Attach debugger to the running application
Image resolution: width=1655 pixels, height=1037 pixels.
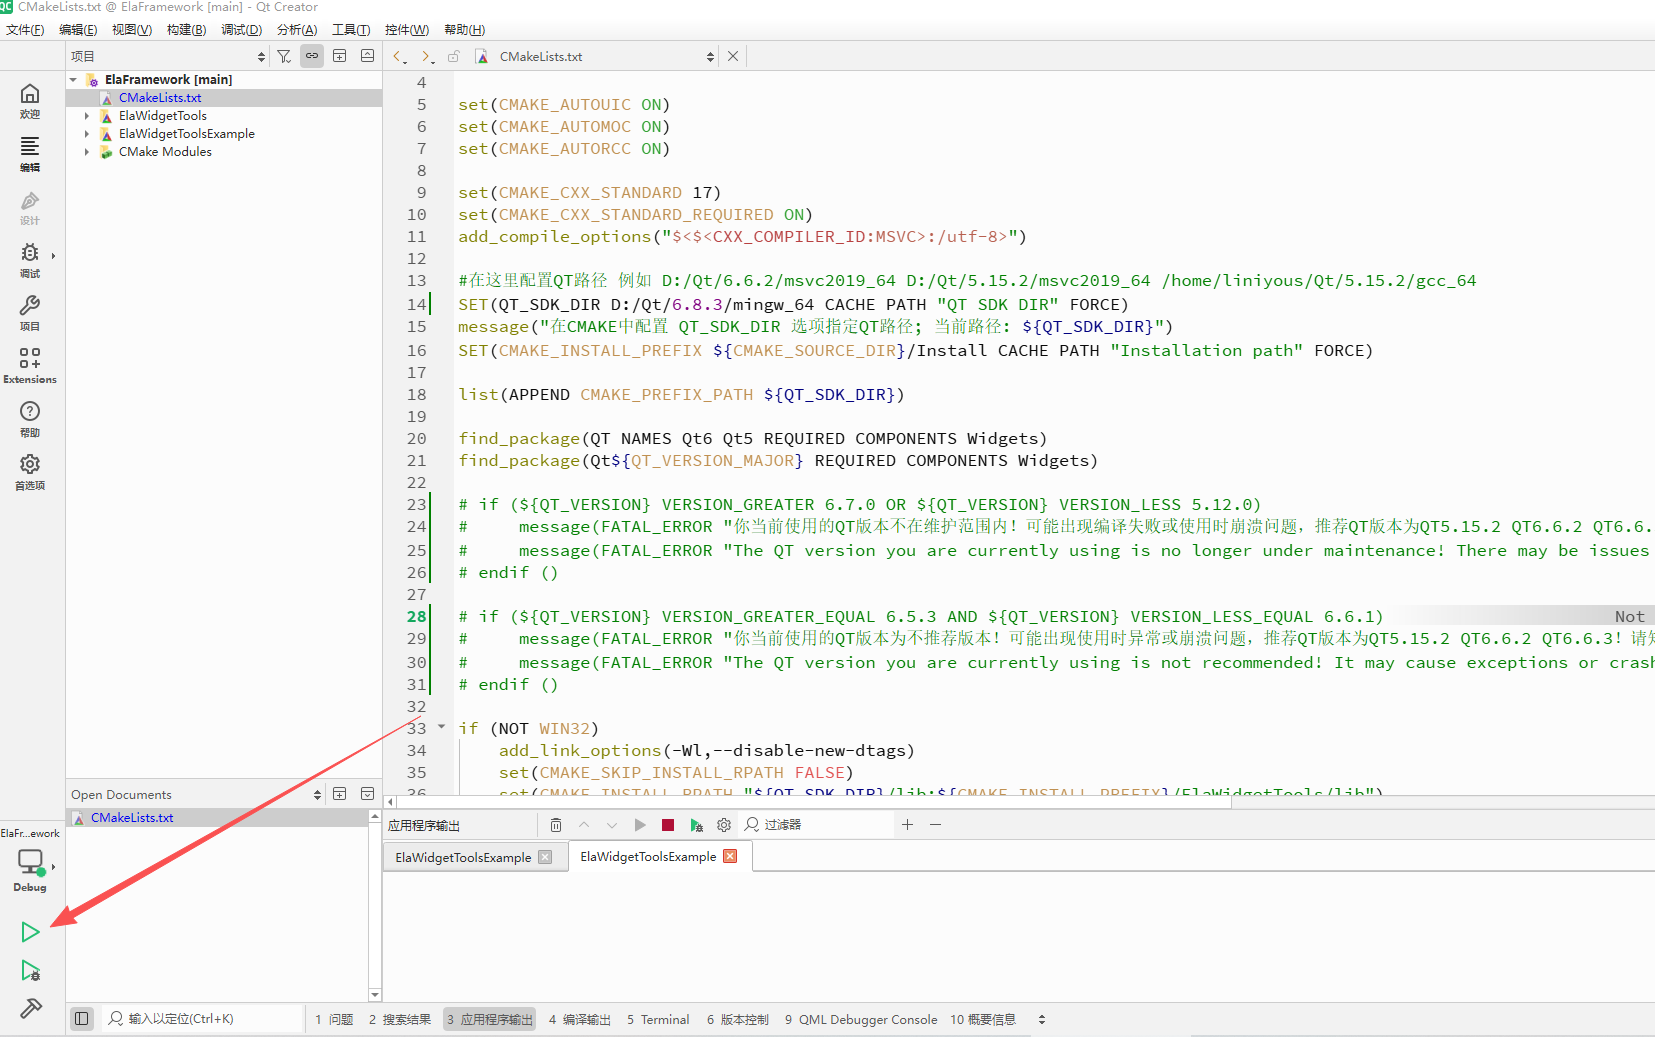pyautogui.click(x=696, y=825)
